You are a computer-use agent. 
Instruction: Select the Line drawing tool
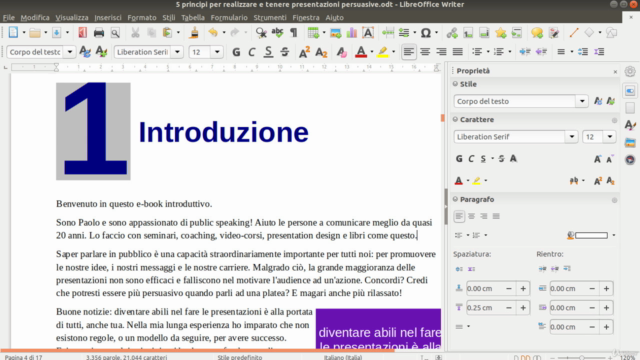(x=573, y=33)
